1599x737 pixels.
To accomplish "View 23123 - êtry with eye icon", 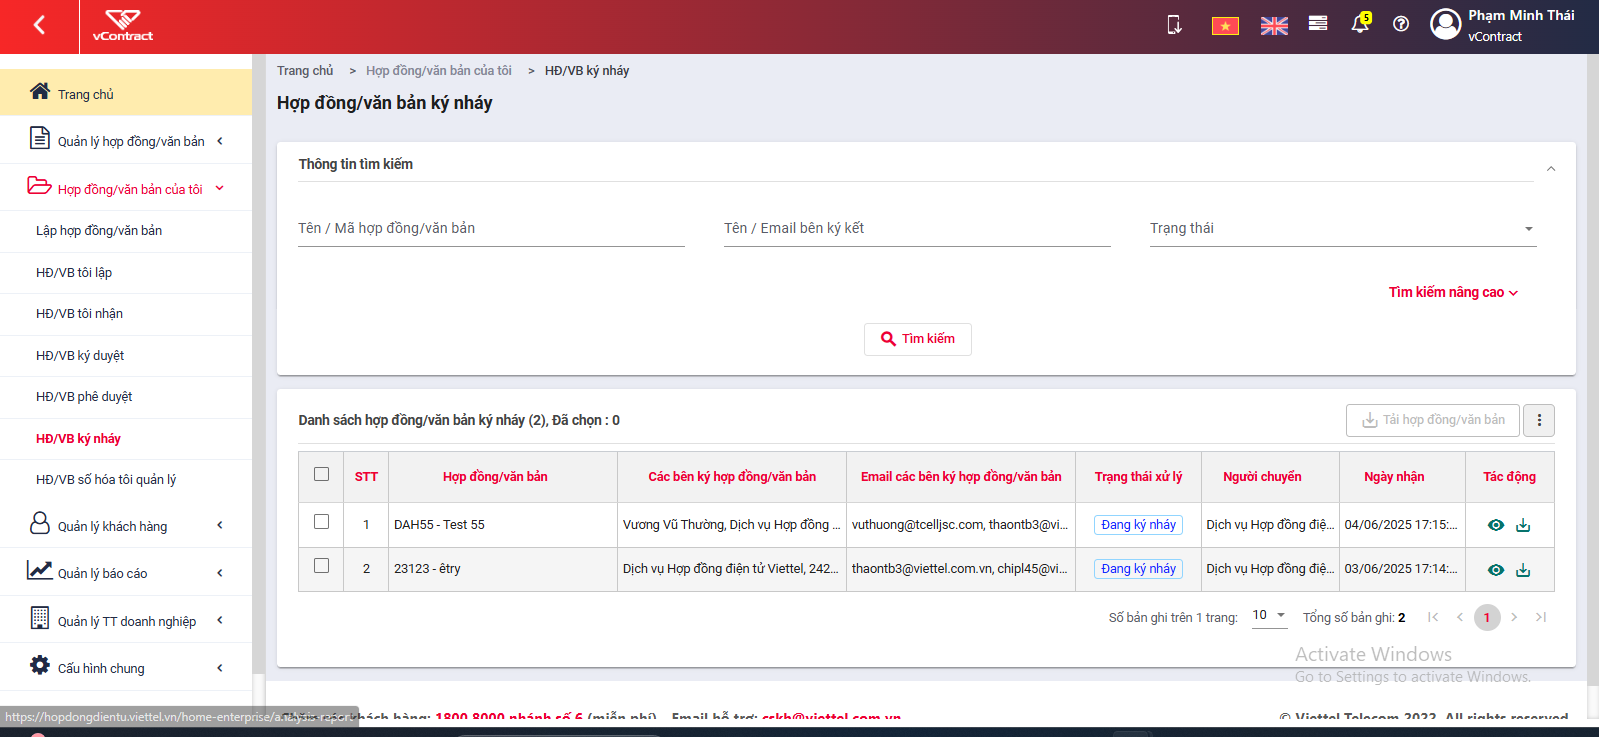I will click(1496, 570).
